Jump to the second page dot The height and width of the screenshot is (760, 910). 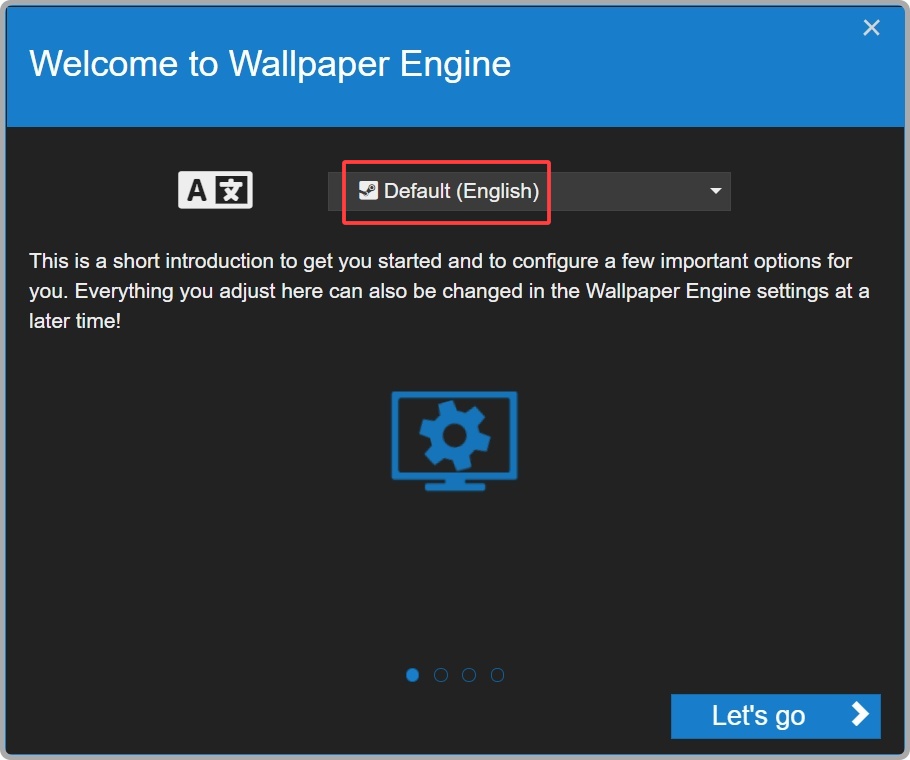tap(441, 675)
